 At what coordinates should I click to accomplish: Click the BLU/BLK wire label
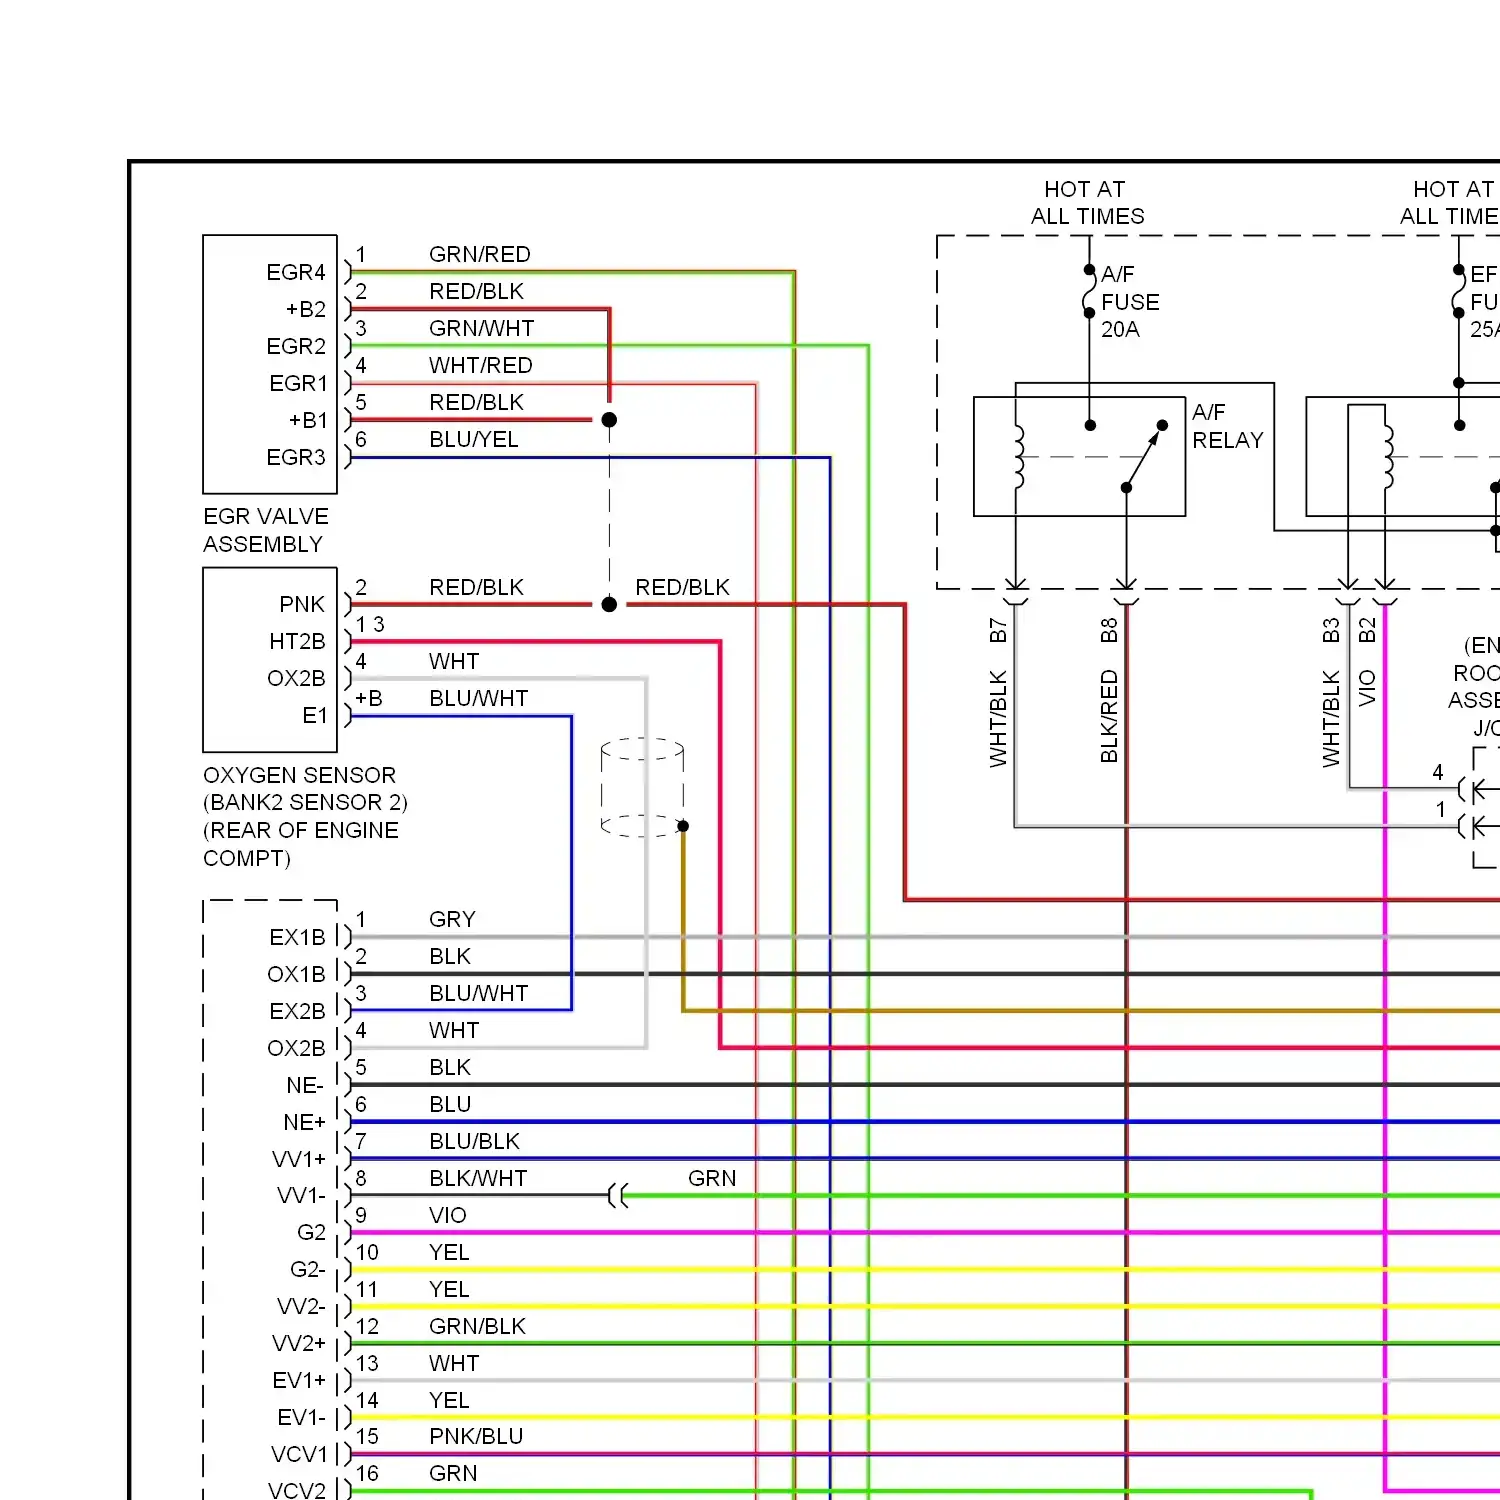click(x=474, y=1141)
